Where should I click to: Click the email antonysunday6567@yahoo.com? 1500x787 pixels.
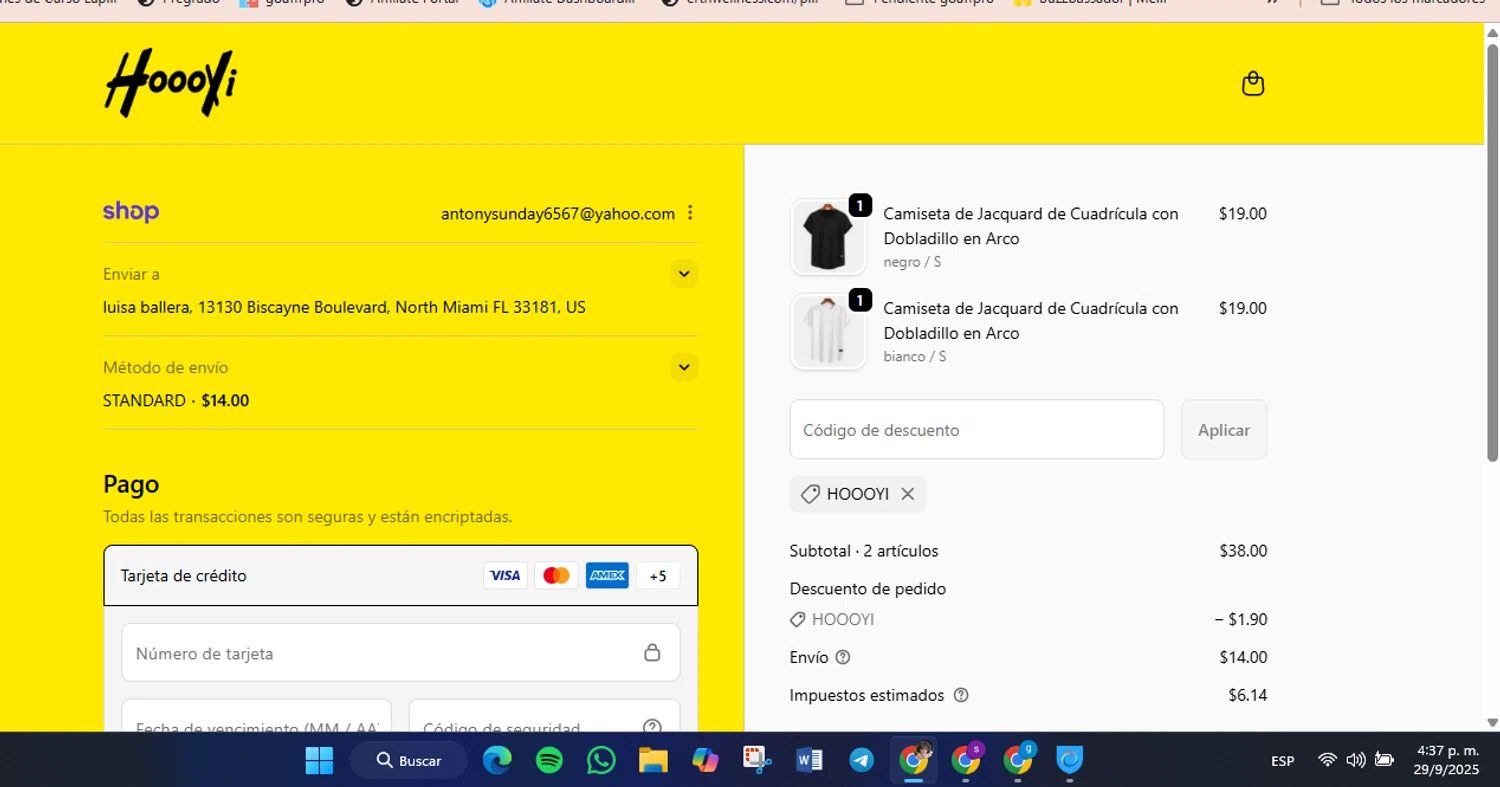point(558,213)
